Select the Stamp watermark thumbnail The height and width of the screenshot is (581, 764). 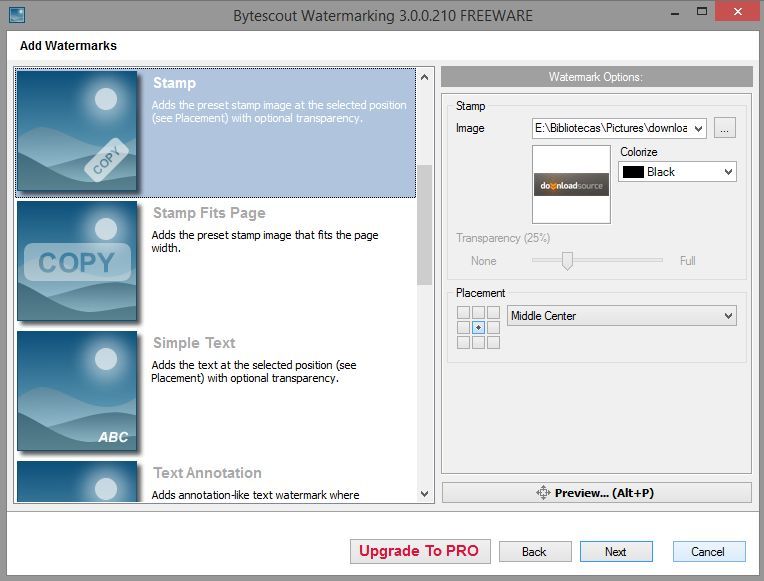click(x=77, y=131)
